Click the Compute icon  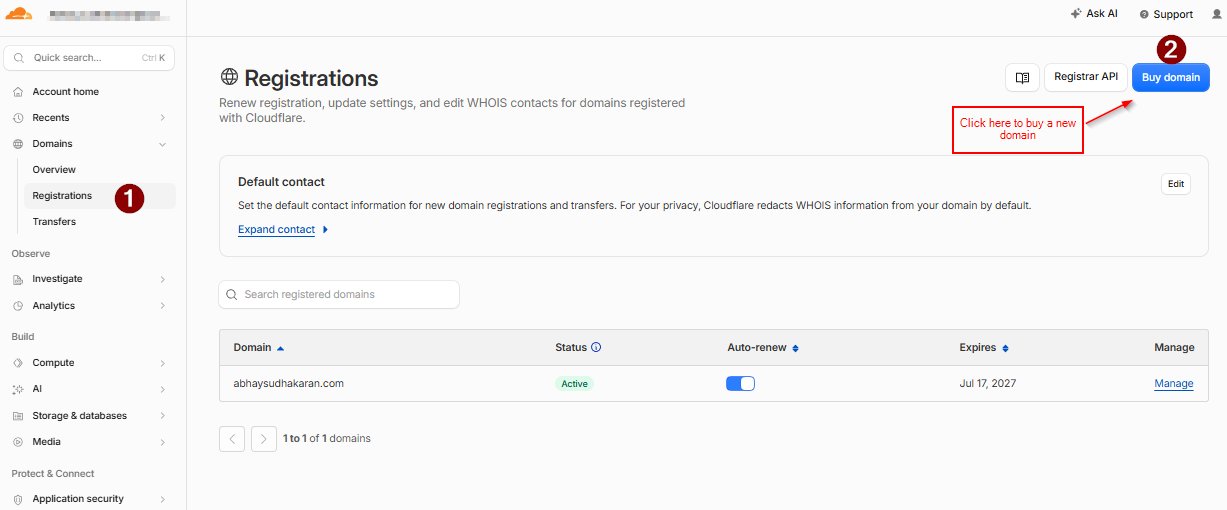(x=18, y=363)
